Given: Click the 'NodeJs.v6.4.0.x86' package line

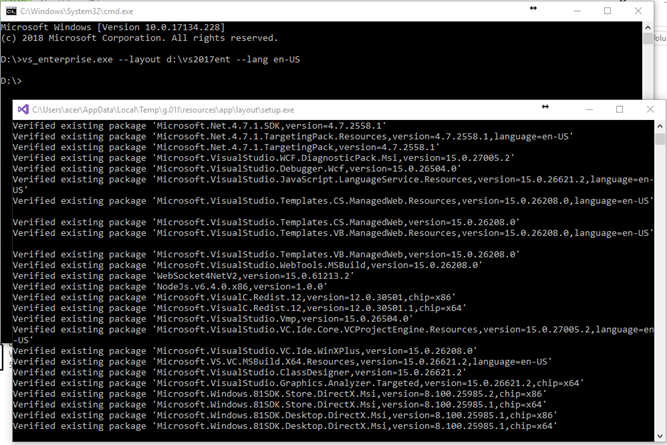Looking at the screenshot, I should pos(170,286).
